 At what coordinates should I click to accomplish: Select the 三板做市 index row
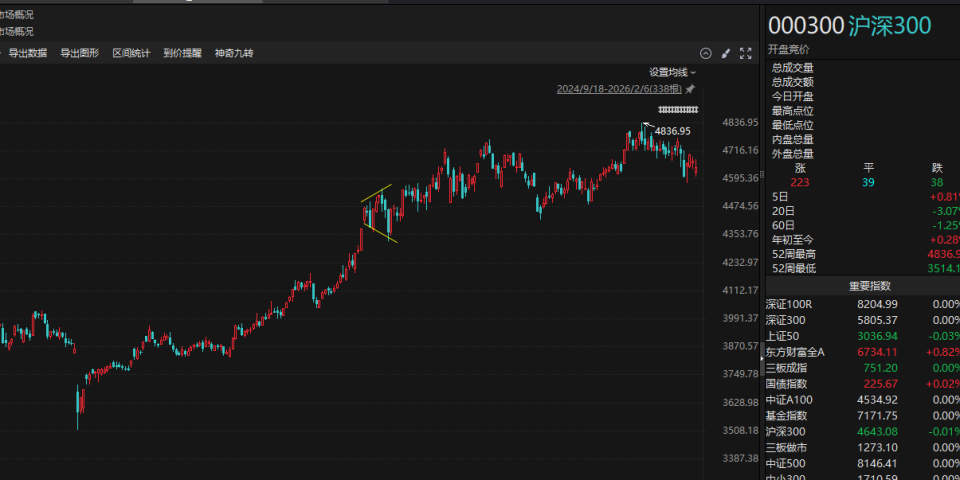pyautogui.click(x=863, y=448)
